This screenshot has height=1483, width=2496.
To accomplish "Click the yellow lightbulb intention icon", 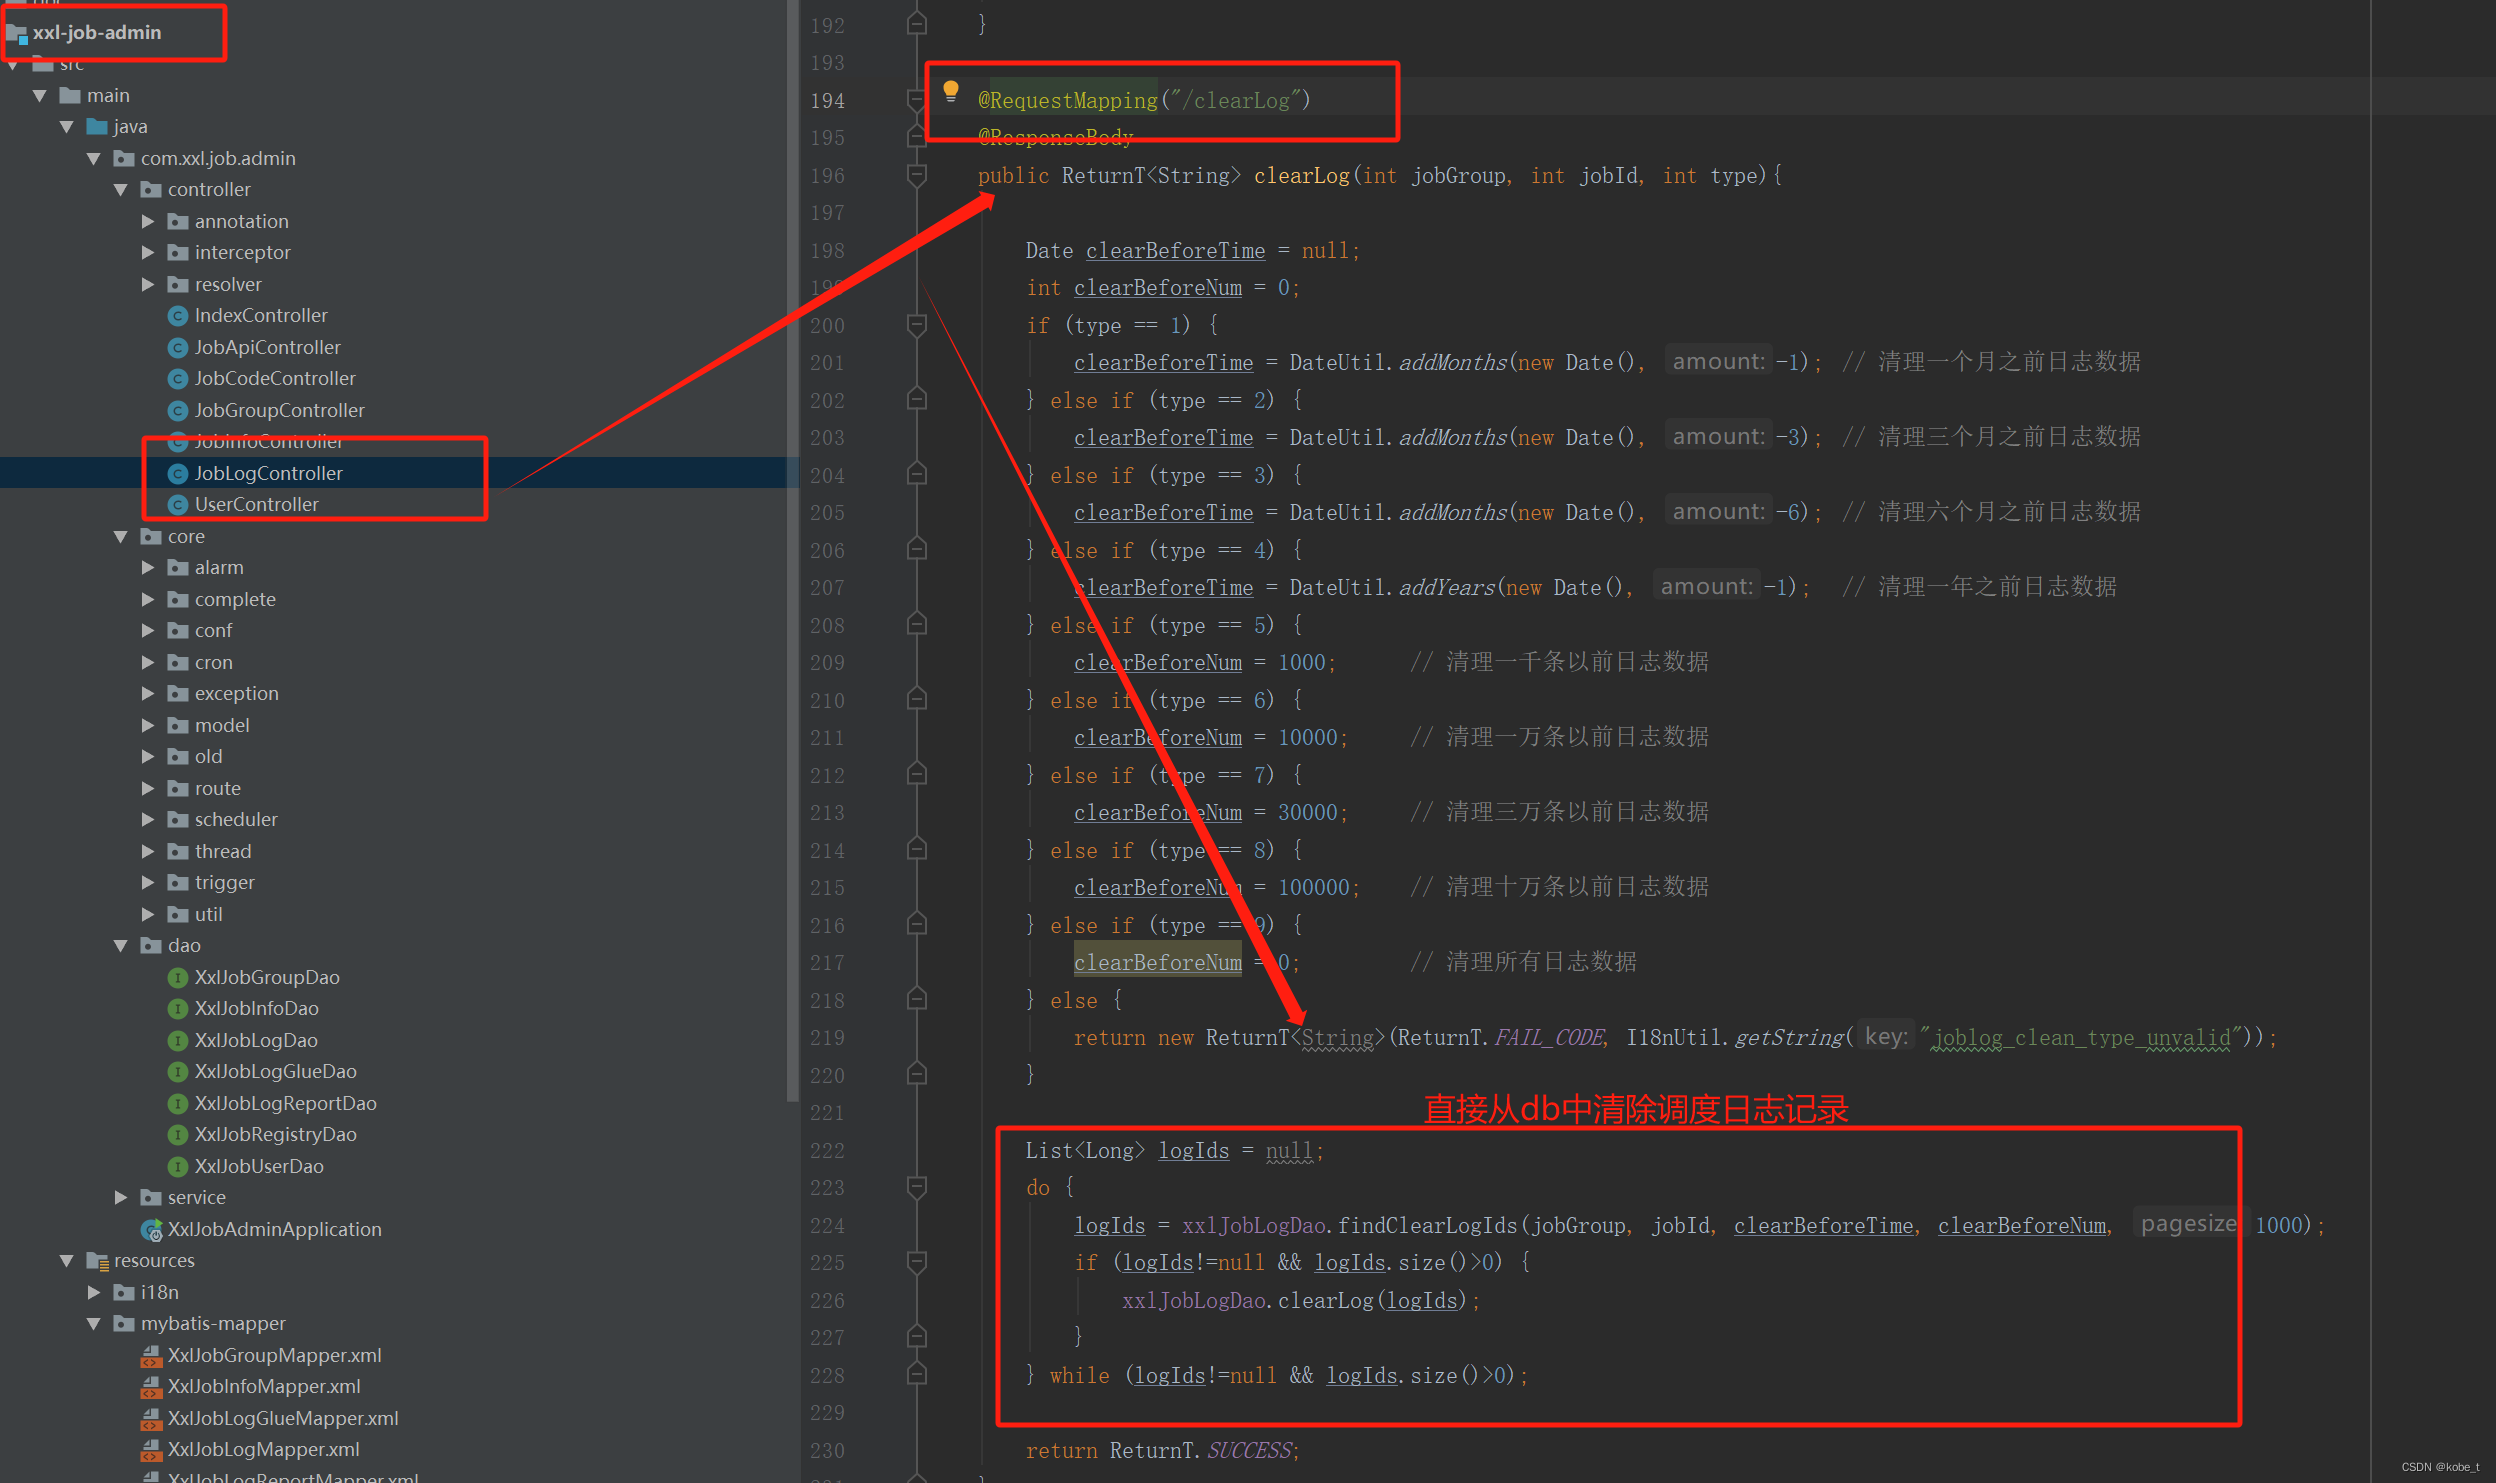I will [950, 92].
